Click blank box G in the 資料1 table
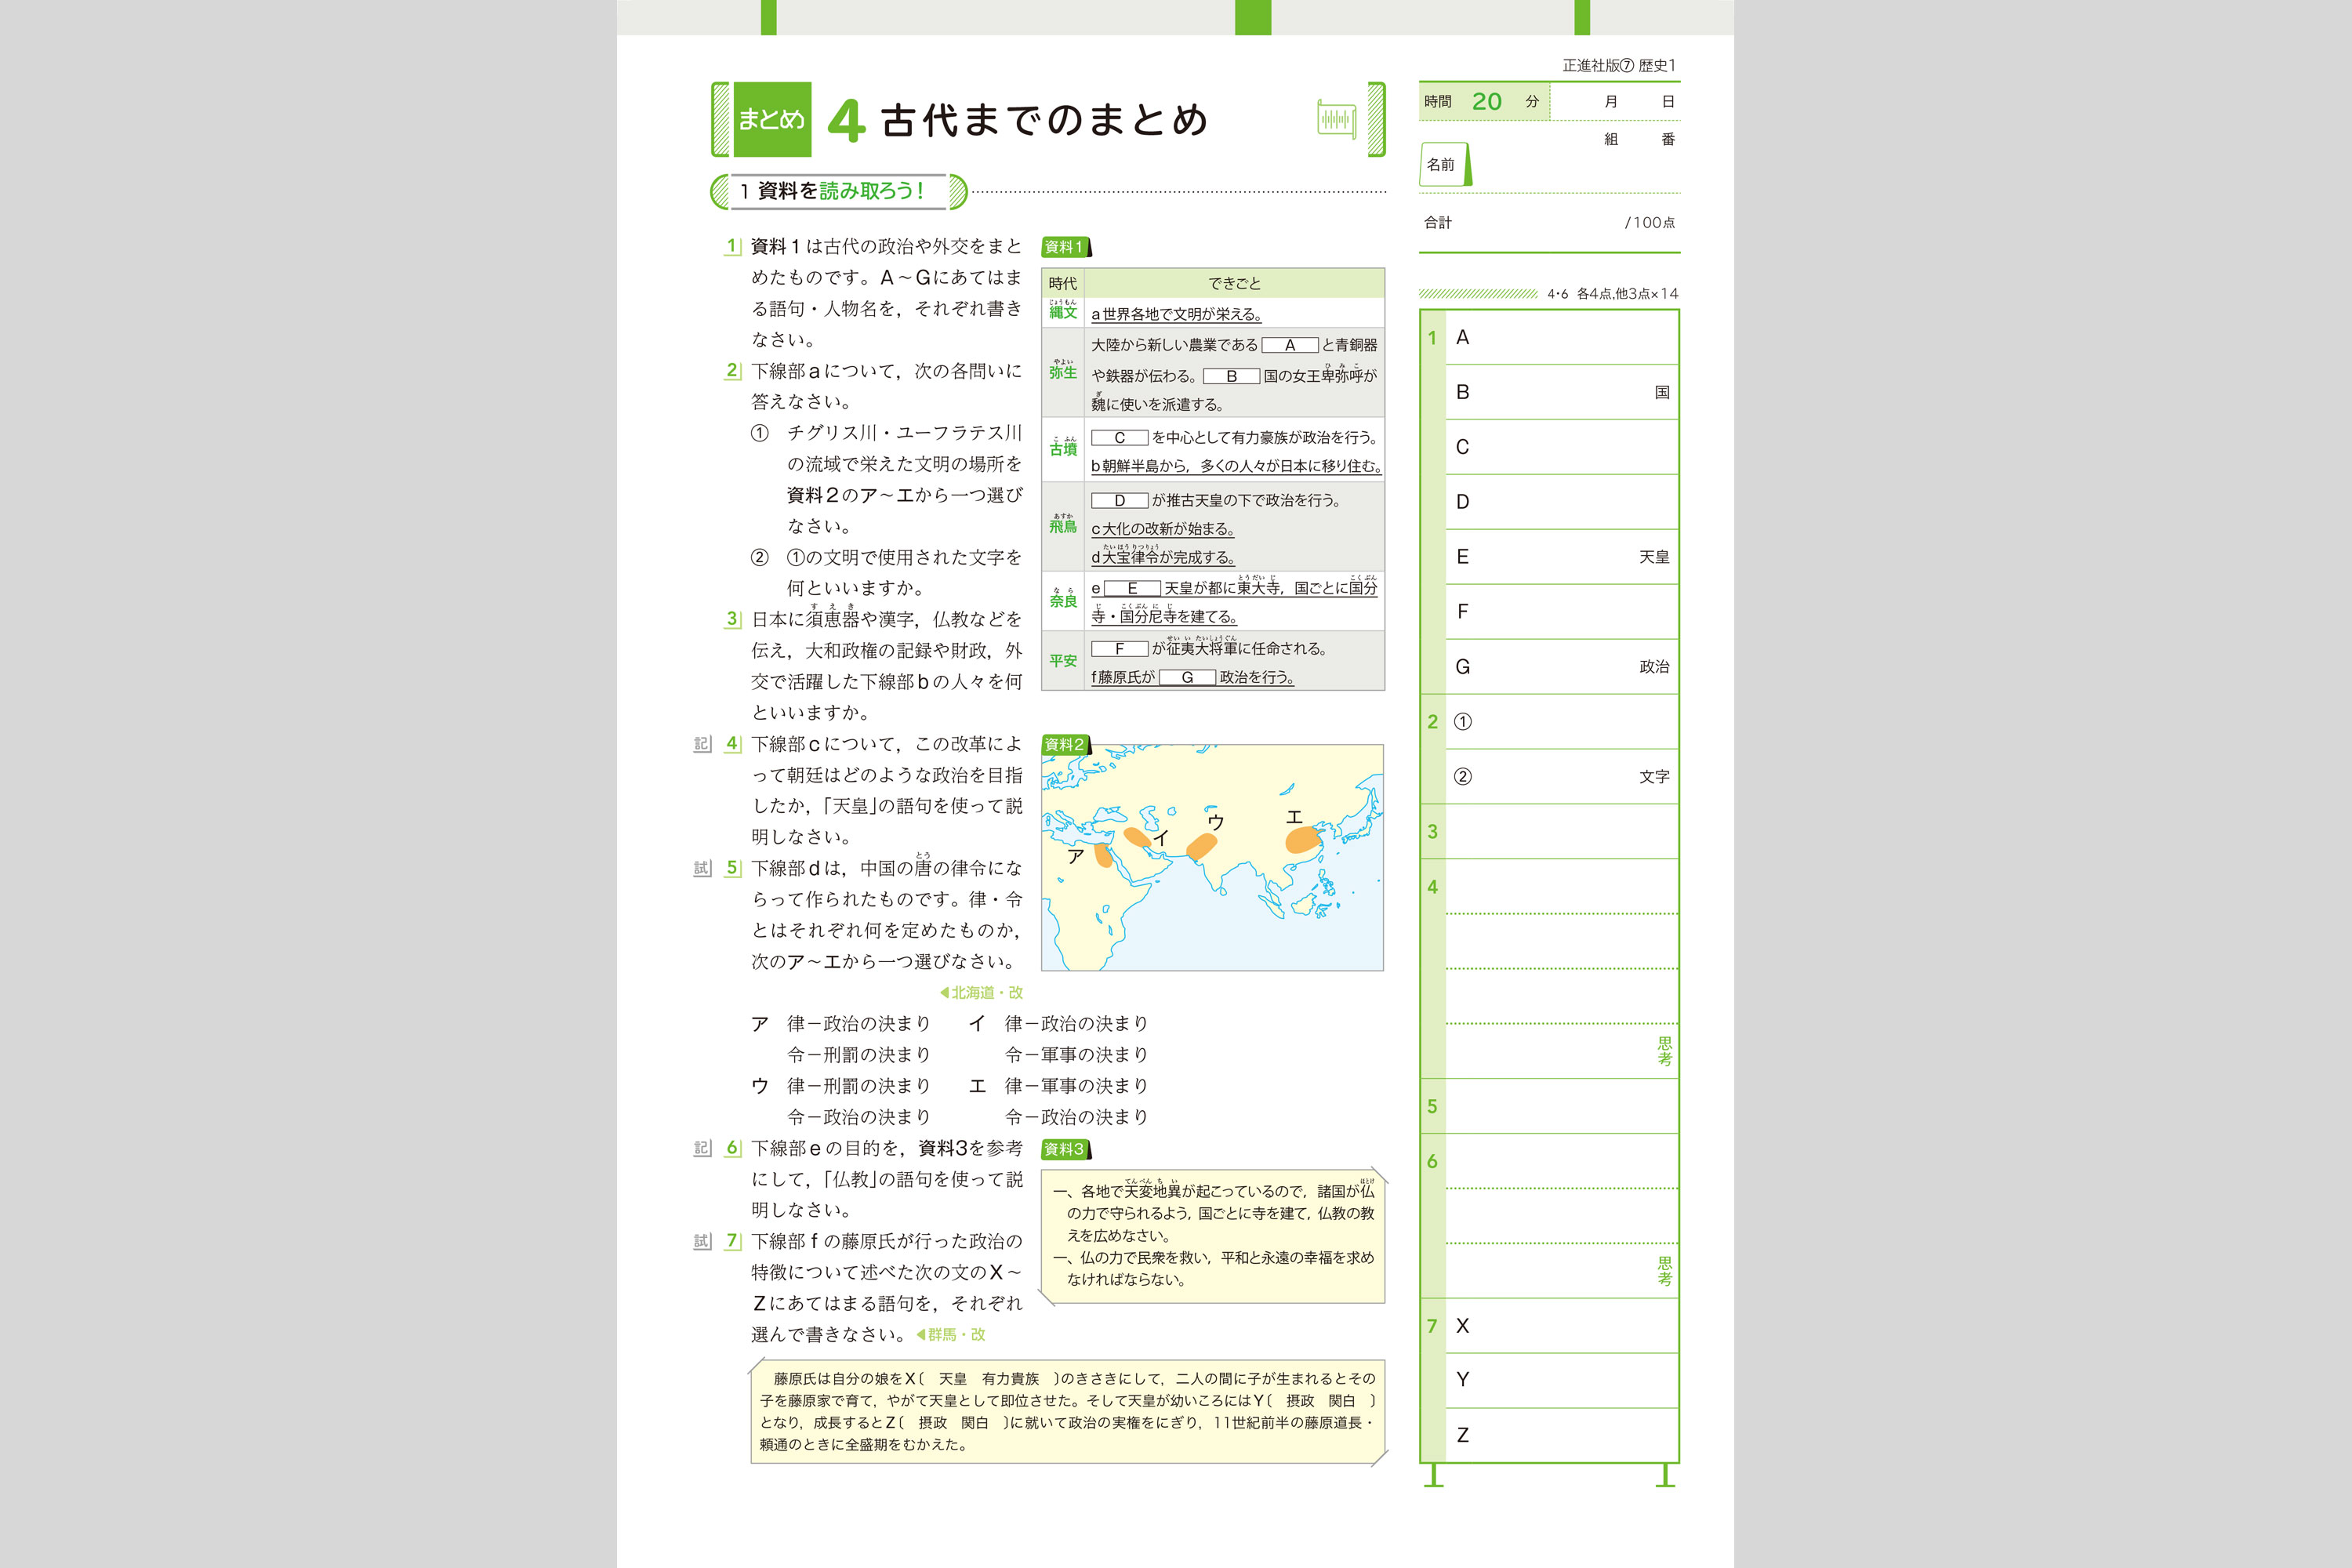Screen dimensions: 2352x1568 [1187, 677]
